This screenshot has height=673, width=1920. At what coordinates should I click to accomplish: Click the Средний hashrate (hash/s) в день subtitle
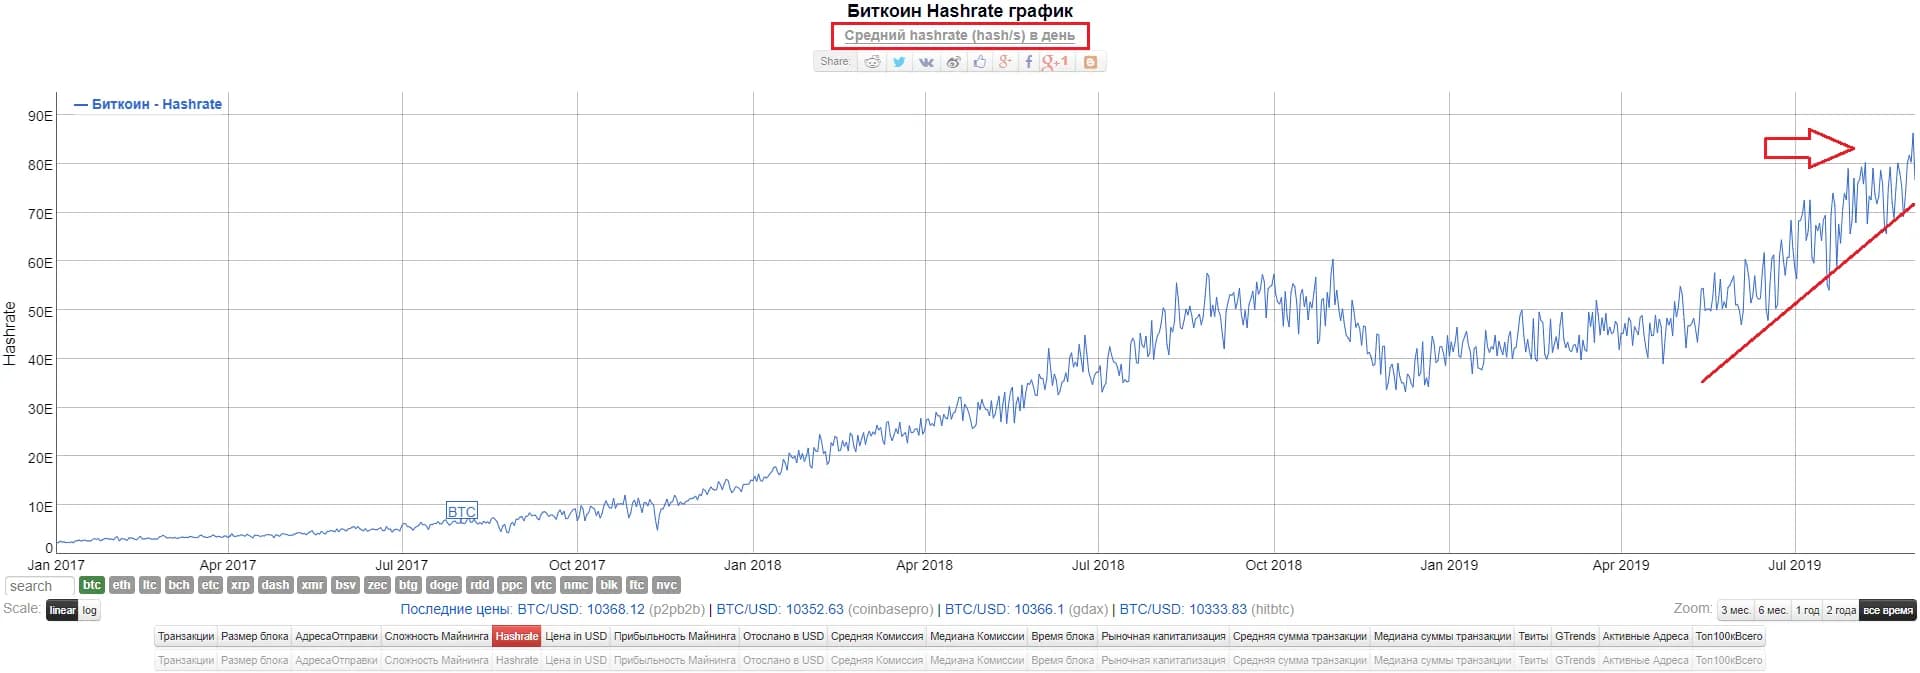[x=960, y=35]
